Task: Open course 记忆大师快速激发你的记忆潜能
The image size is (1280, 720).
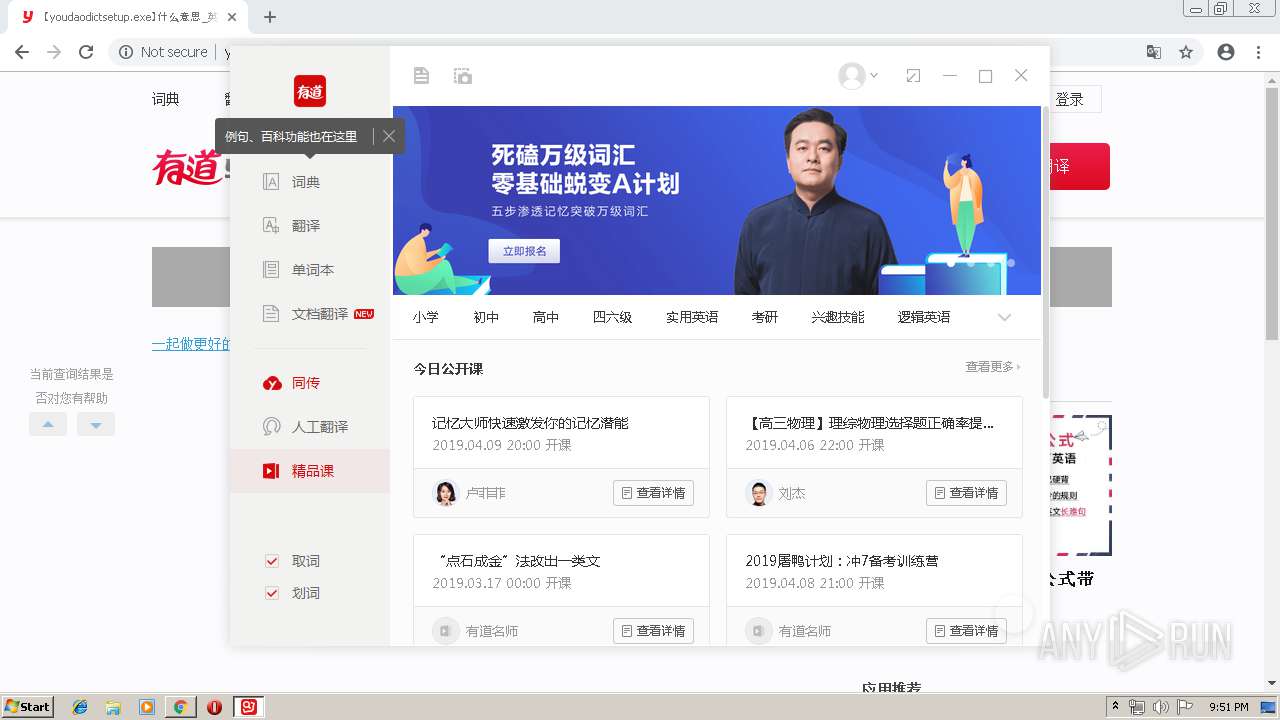Action: tap(530, 423)
